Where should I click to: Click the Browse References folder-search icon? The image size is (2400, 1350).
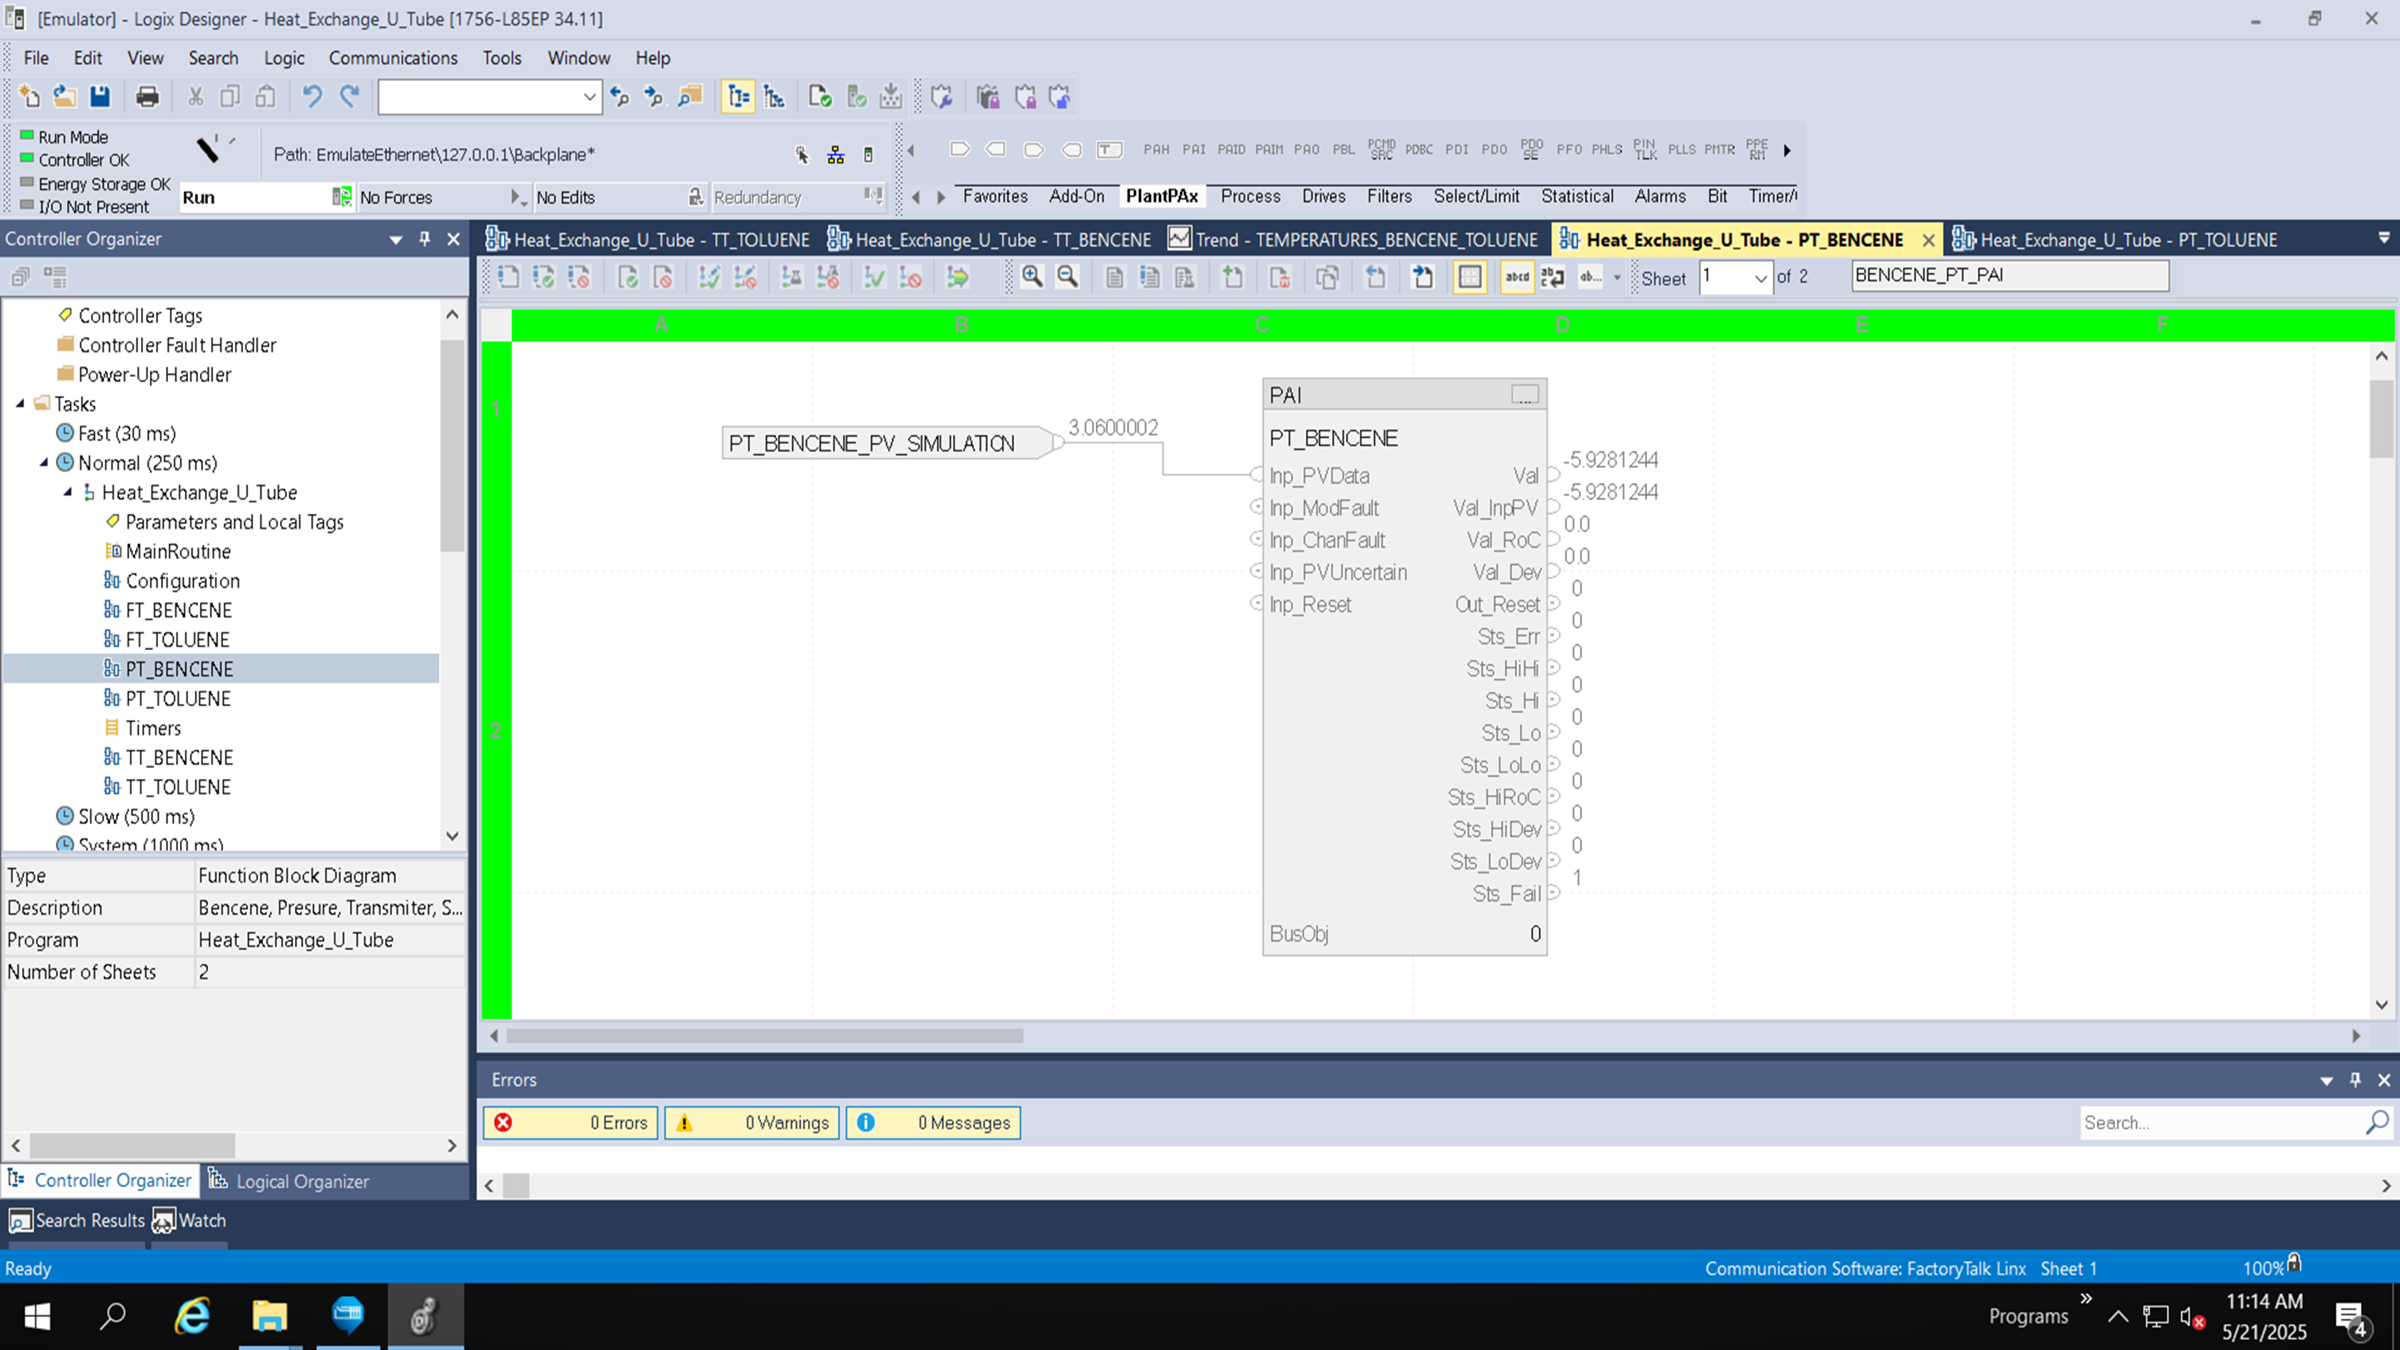pos(690,96)
